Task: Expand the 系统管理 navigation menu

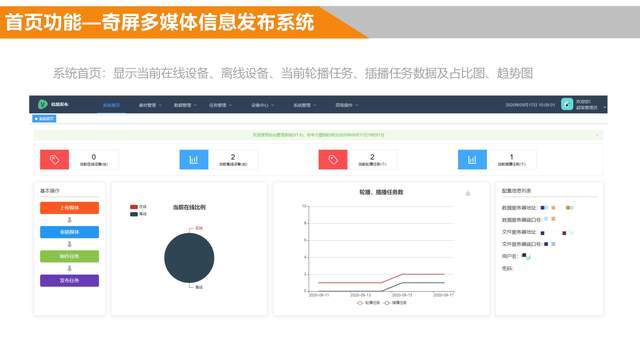Action: click(304, 105)
